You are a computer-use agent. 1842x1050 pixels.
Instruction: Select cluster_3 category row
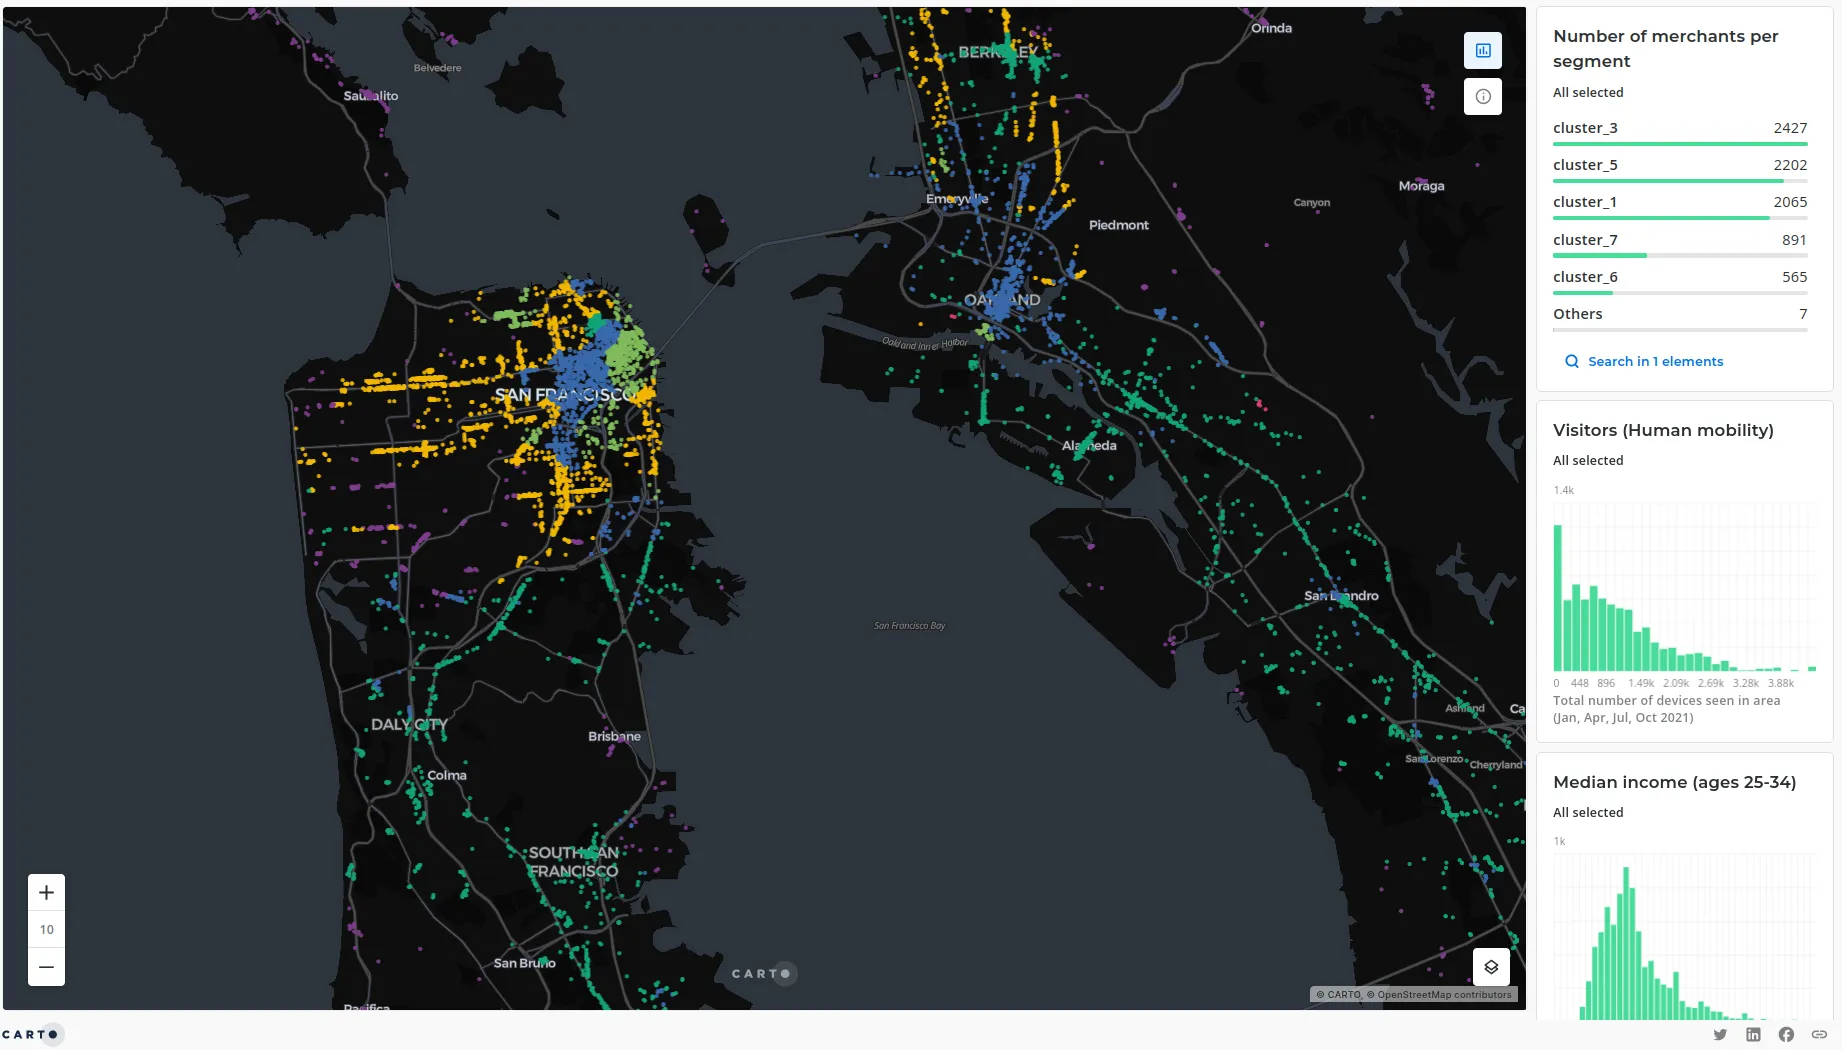[x=1679, y=128]
